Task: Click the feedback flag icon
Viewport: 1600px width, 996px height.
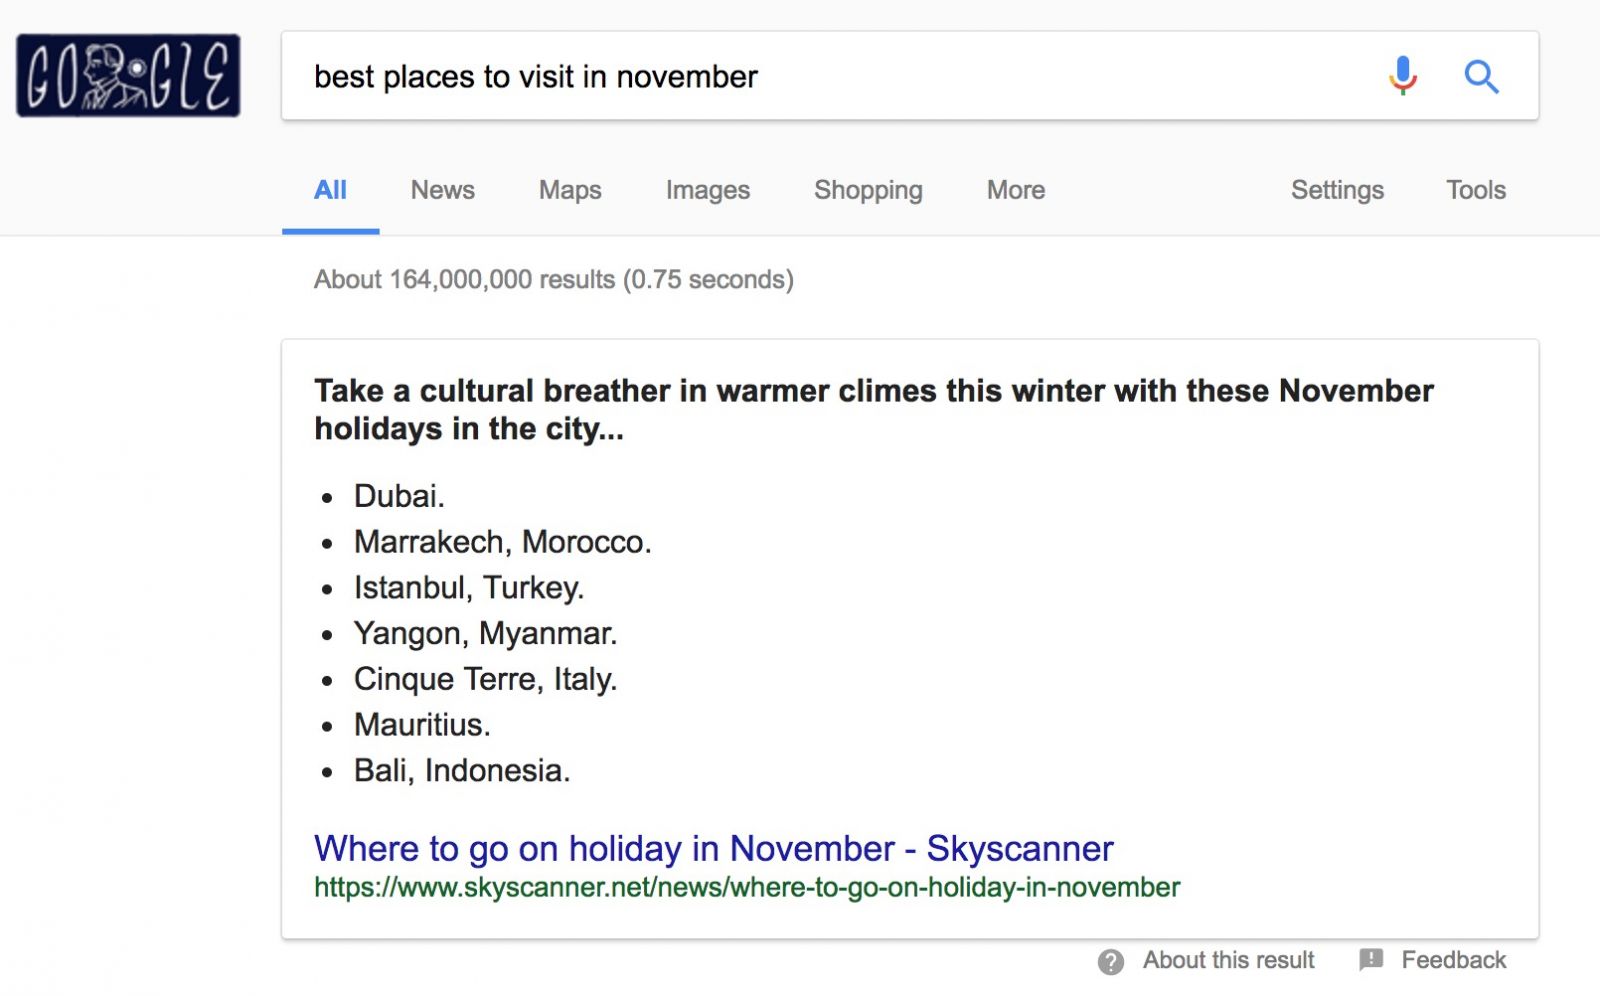Action: coord(1371,960)
